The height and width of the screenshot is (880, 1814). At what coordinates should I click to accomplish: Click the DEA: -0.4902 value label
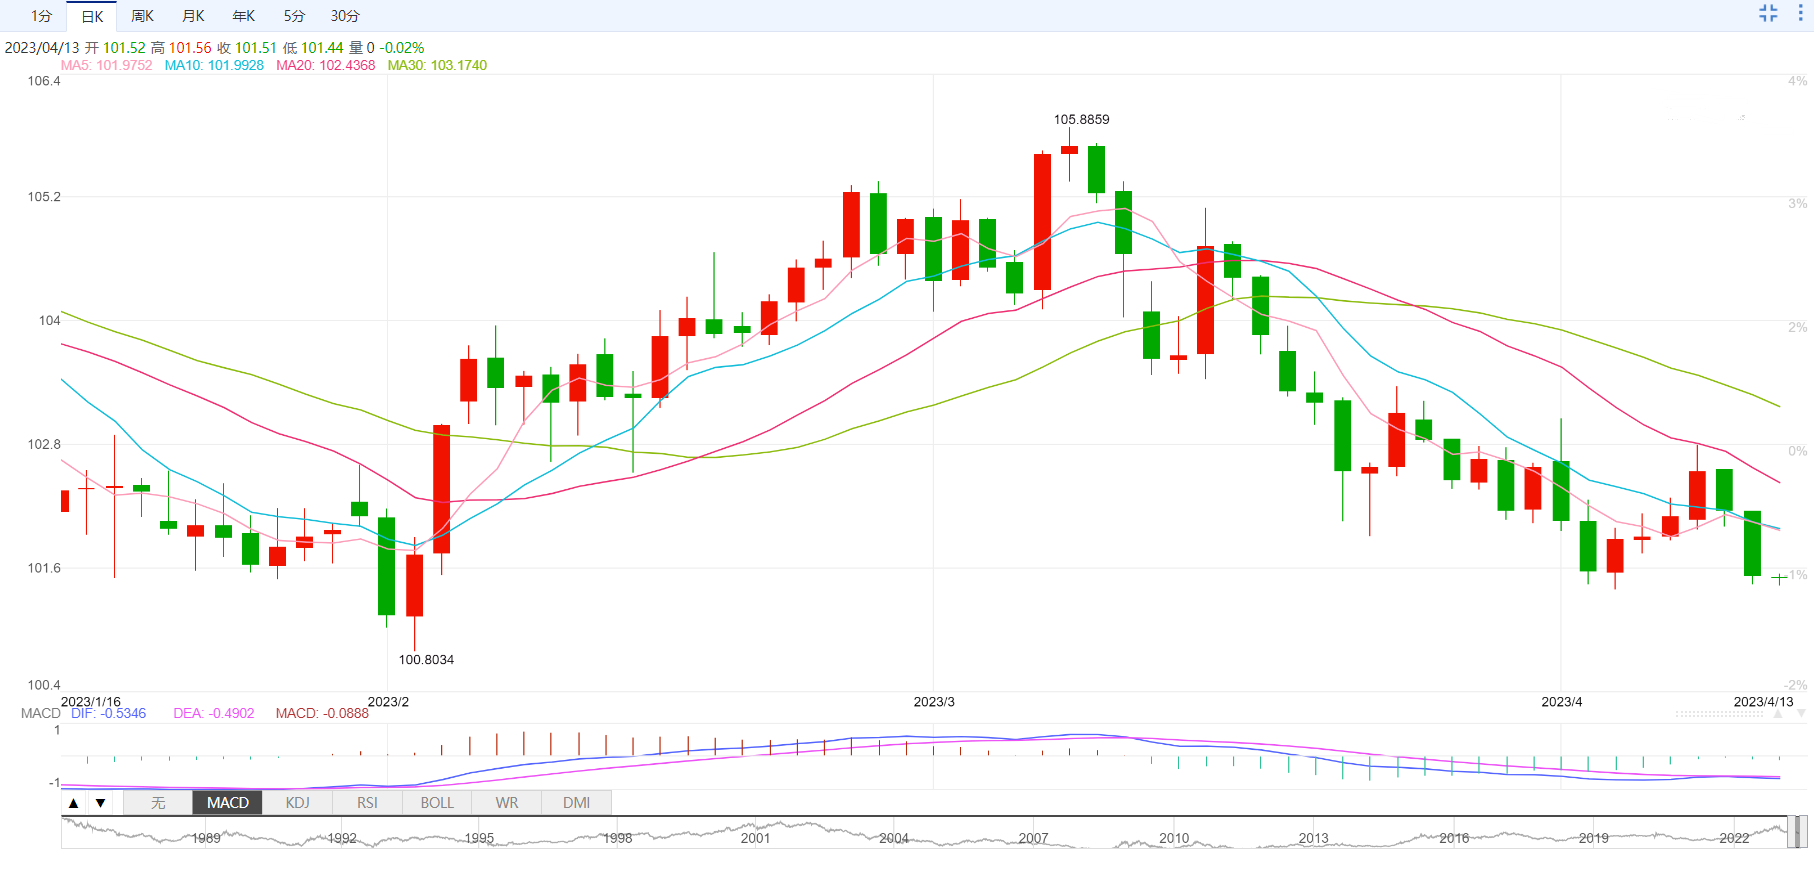click(x=214, y=713)
